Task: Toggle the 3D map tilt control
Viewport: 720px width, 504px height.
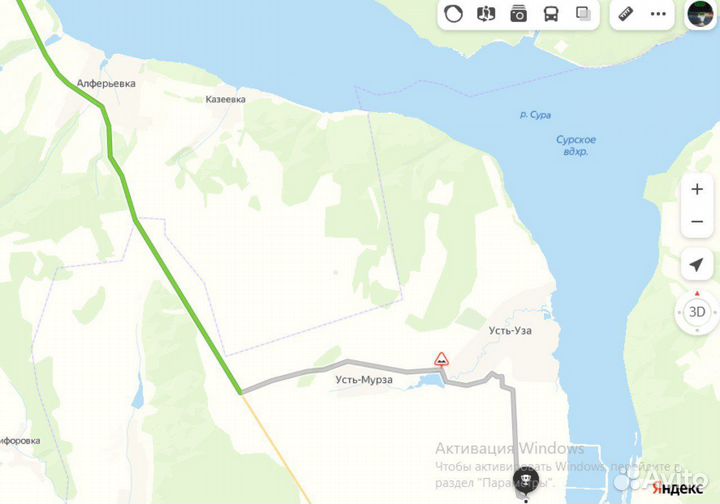Action: pyautogui.click(x=697, y=312)
